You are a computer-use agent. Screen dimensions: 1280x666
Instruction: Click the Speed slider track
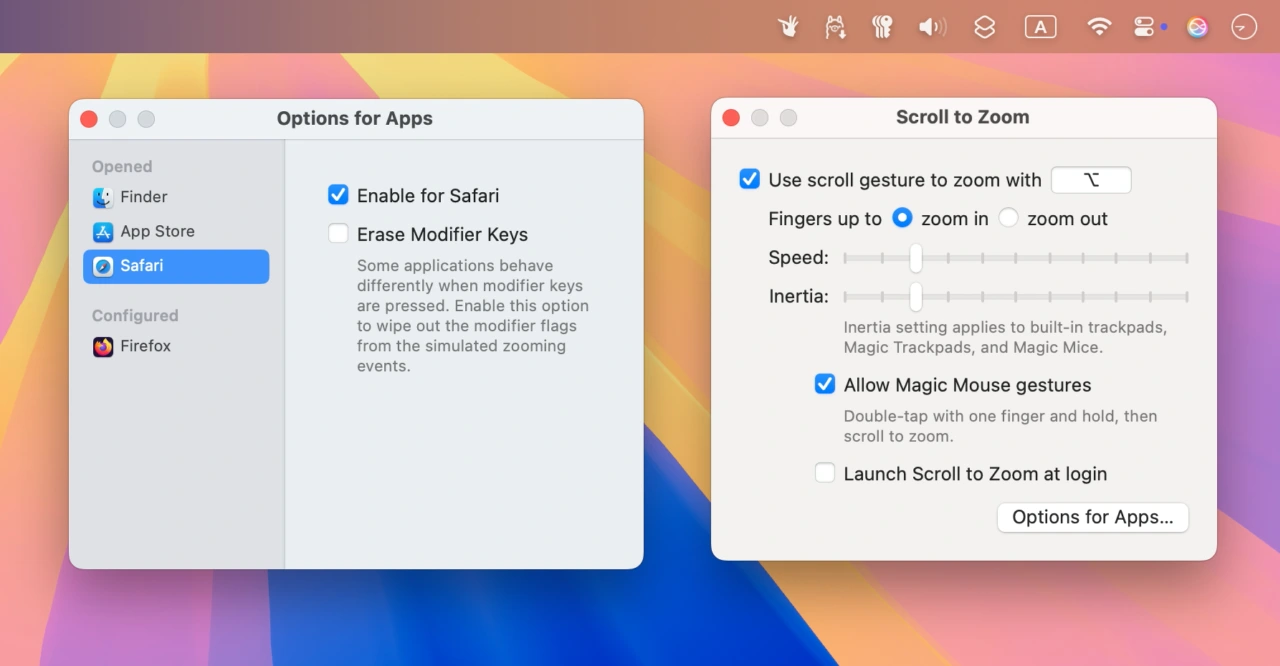pos(1050,258)
